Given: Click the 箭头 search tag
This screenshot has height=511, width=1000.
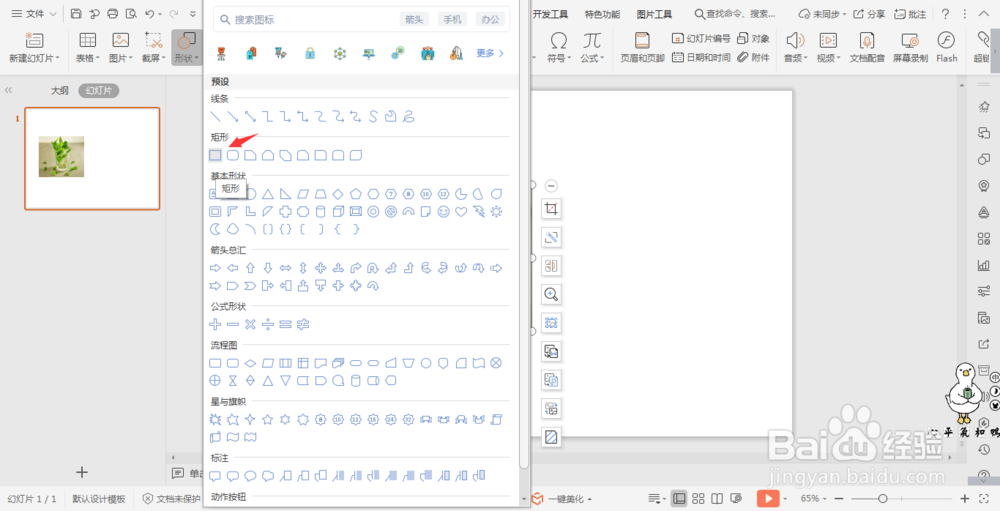Looking at the screenshot, I should [415, 20].
